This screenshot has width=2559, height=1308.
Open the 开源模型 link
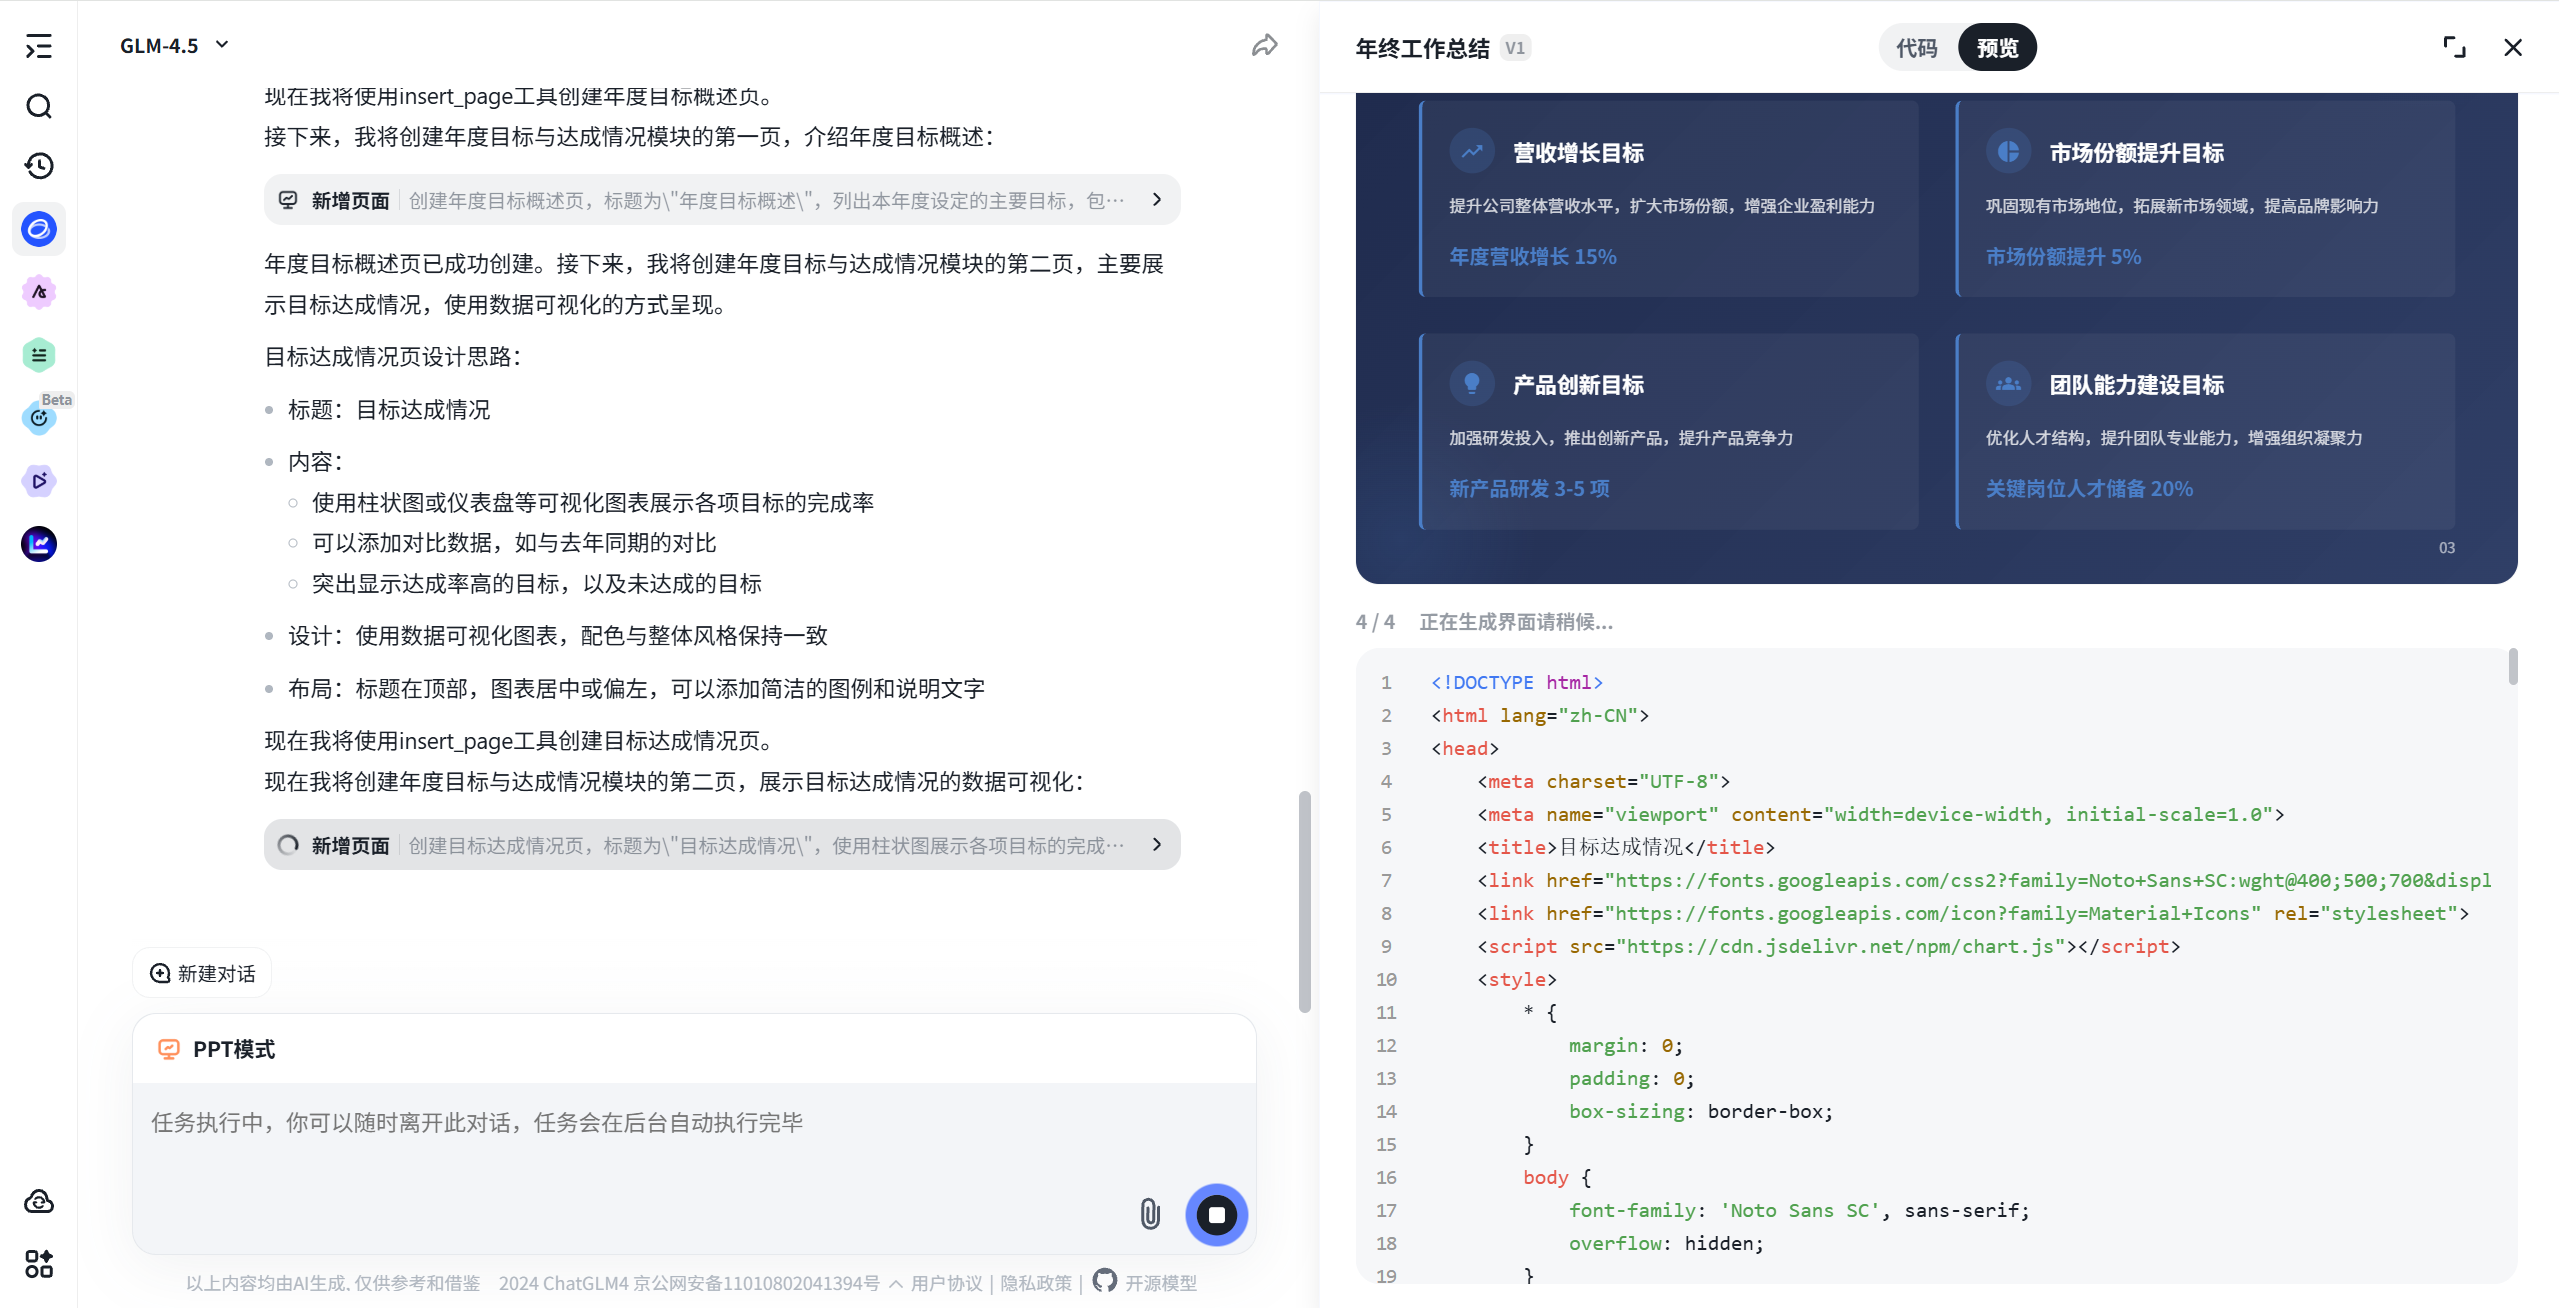1160,1283
